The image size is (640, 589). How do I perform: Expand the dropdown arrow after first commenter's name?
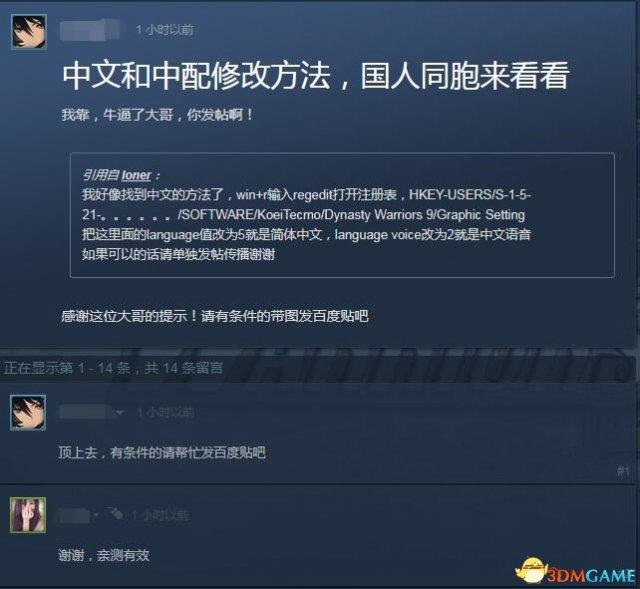[x=120, y=413]
